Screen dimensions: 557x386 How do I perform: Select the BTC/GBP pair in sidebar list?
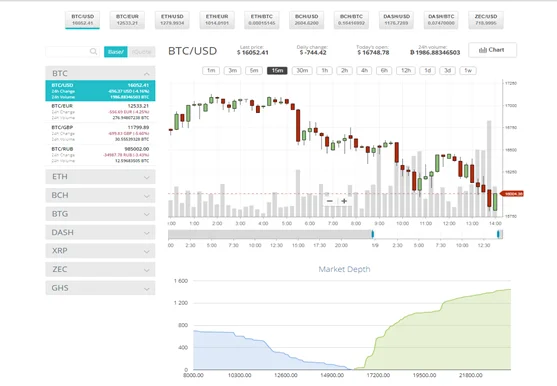(100, 133)
